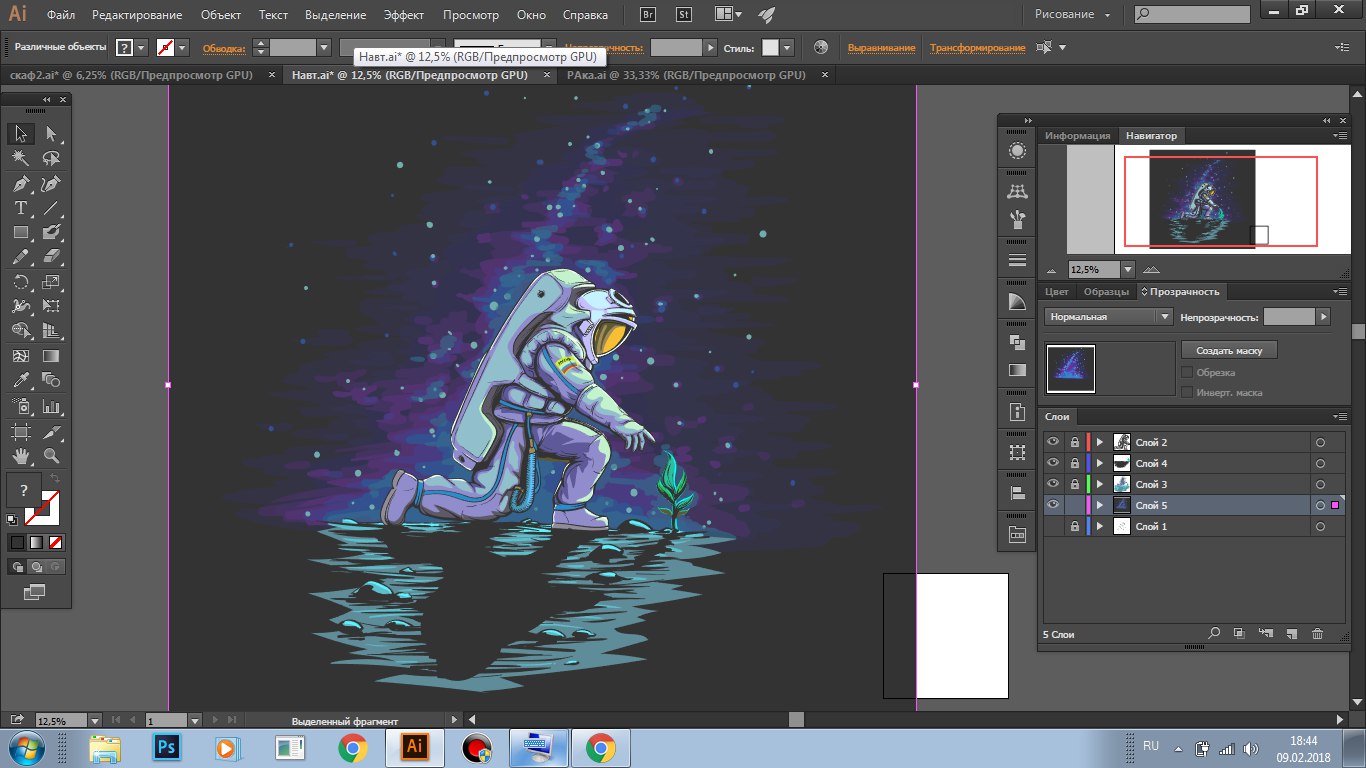Click the Обводка link in the control bar
Screen dimensions: 1366x768
[x=224, y=47]
